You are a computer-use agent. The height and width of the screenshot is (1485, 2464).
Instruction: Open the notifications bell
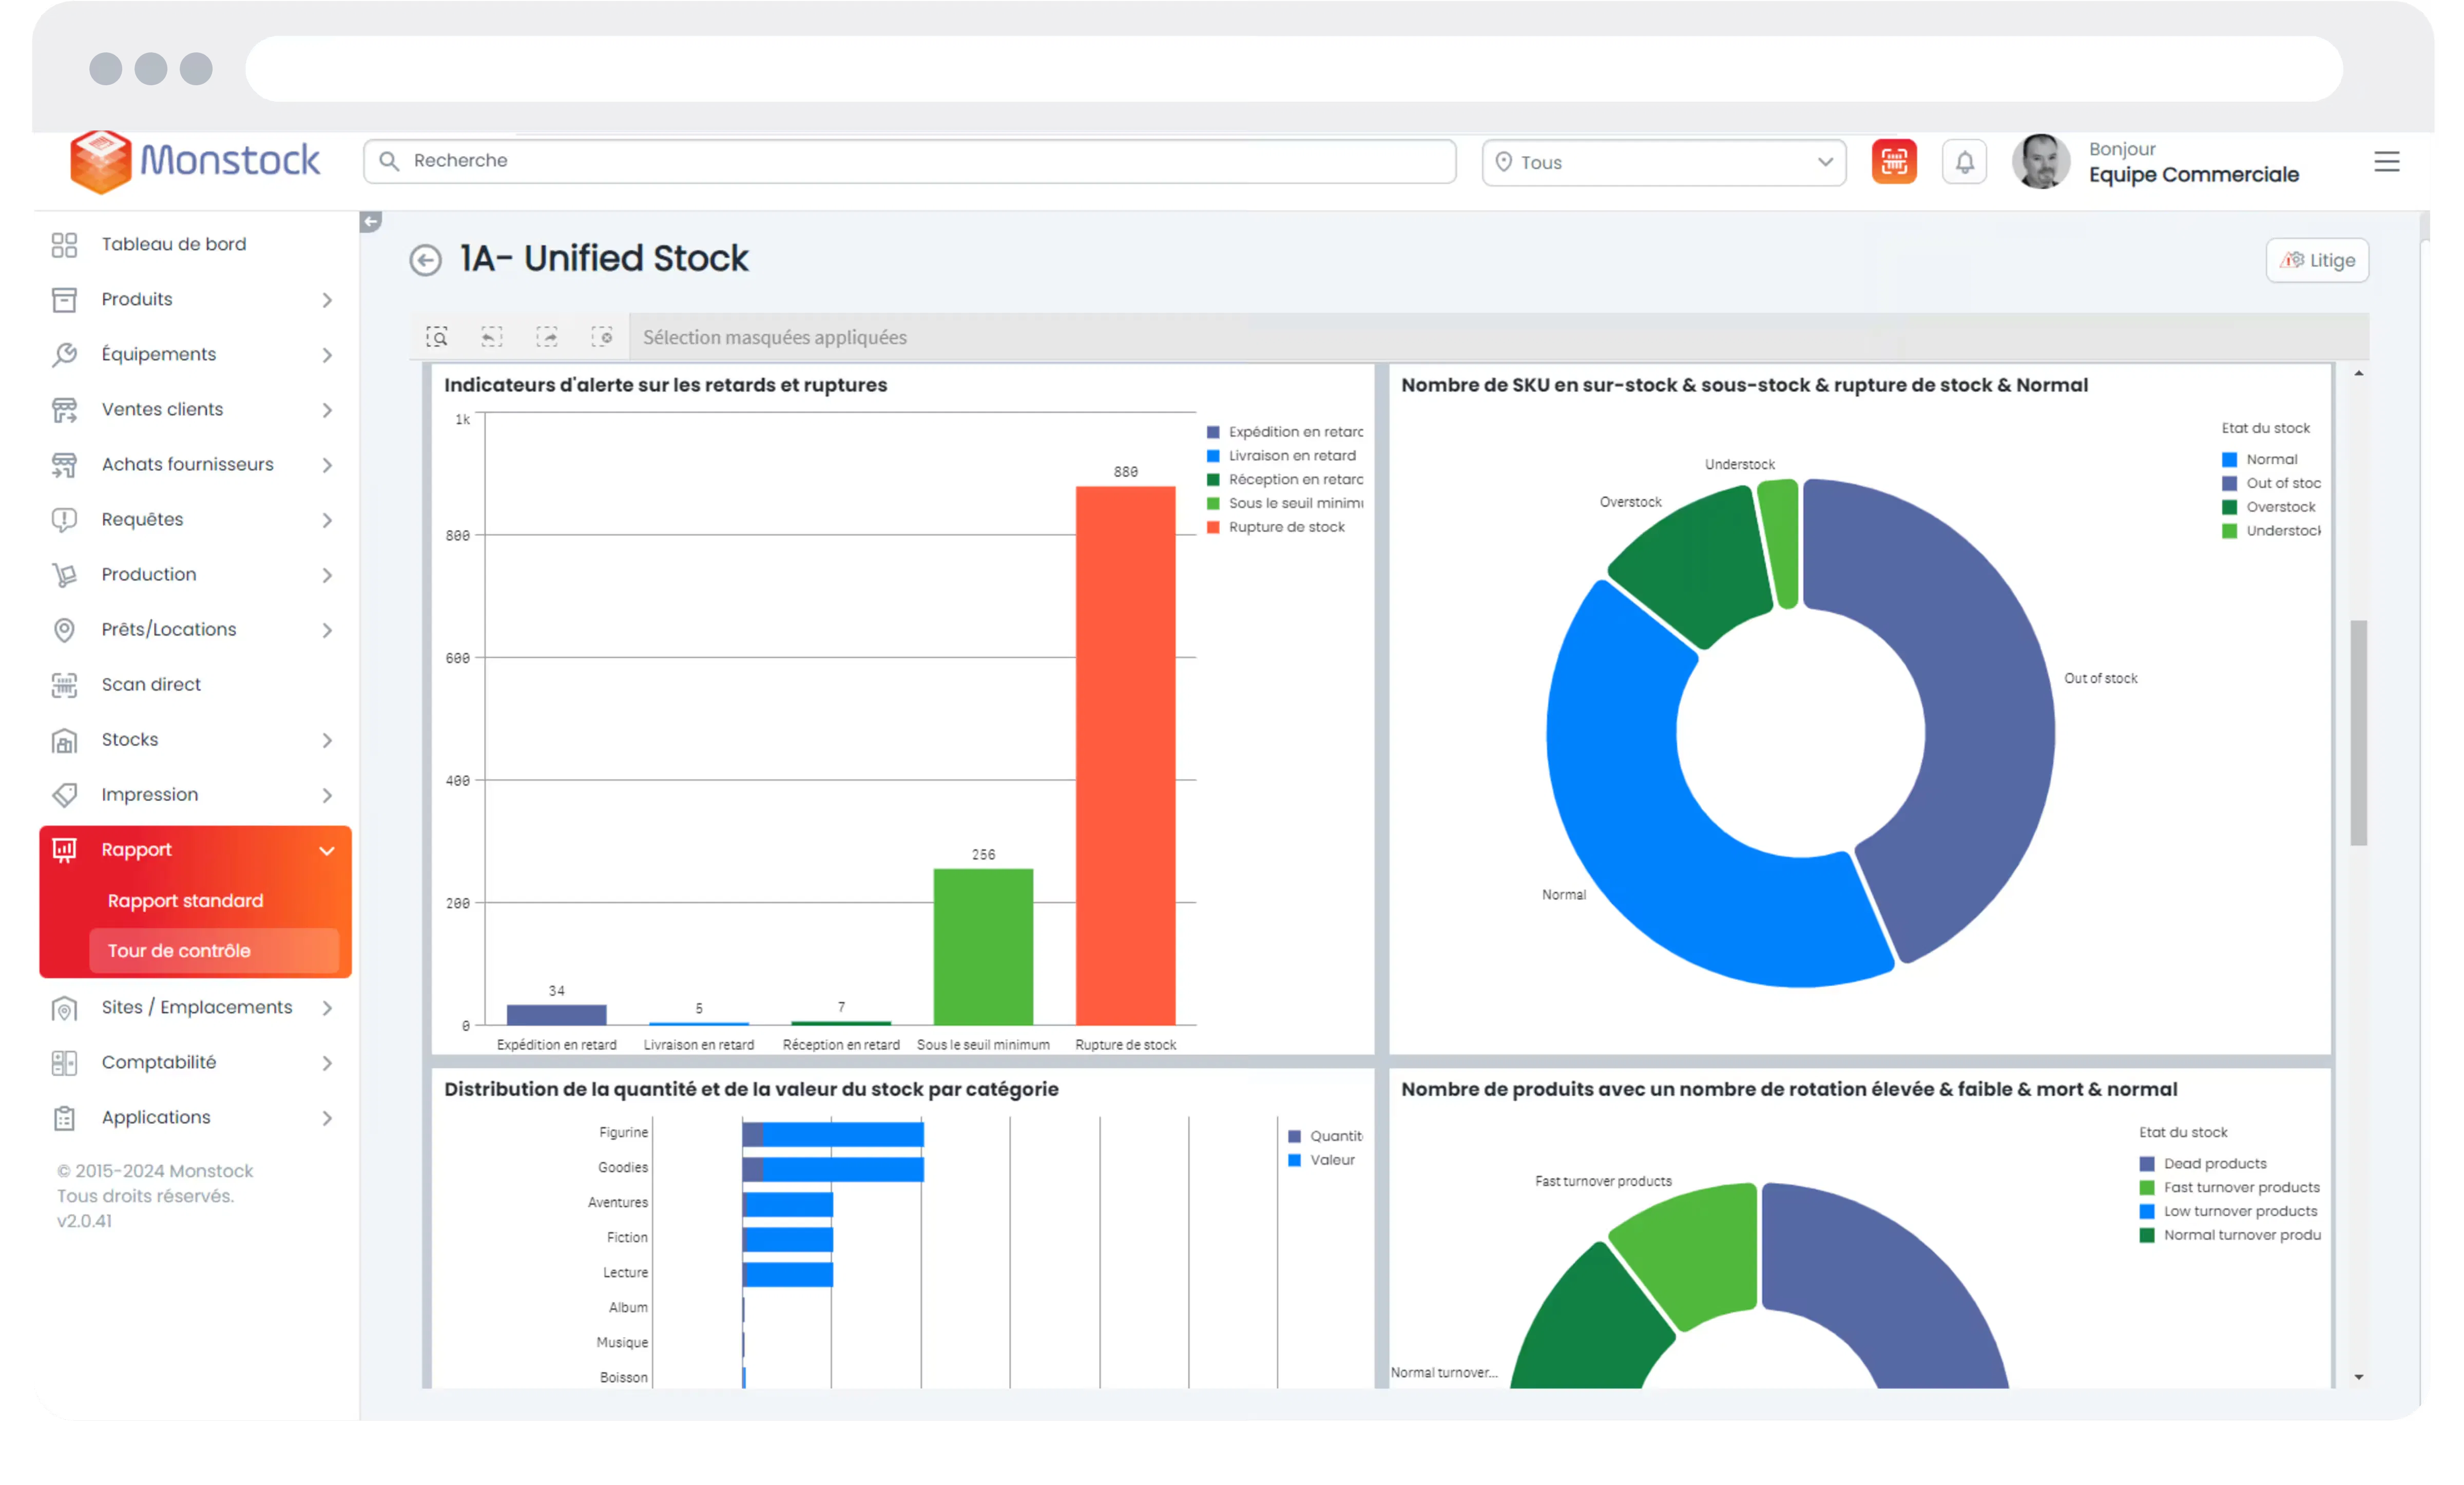1964,162
